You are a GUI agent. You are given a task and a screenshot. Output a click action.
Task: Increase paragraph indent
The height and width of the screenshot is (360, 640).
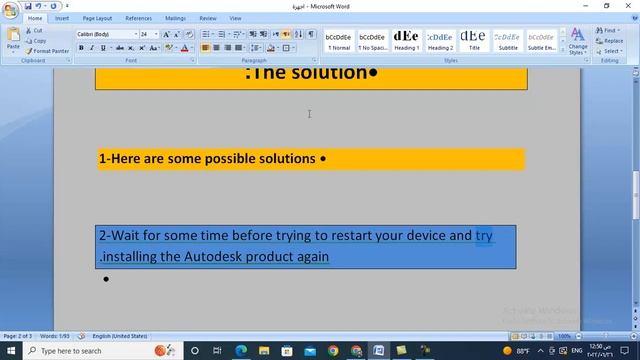[x=264, y=34]
